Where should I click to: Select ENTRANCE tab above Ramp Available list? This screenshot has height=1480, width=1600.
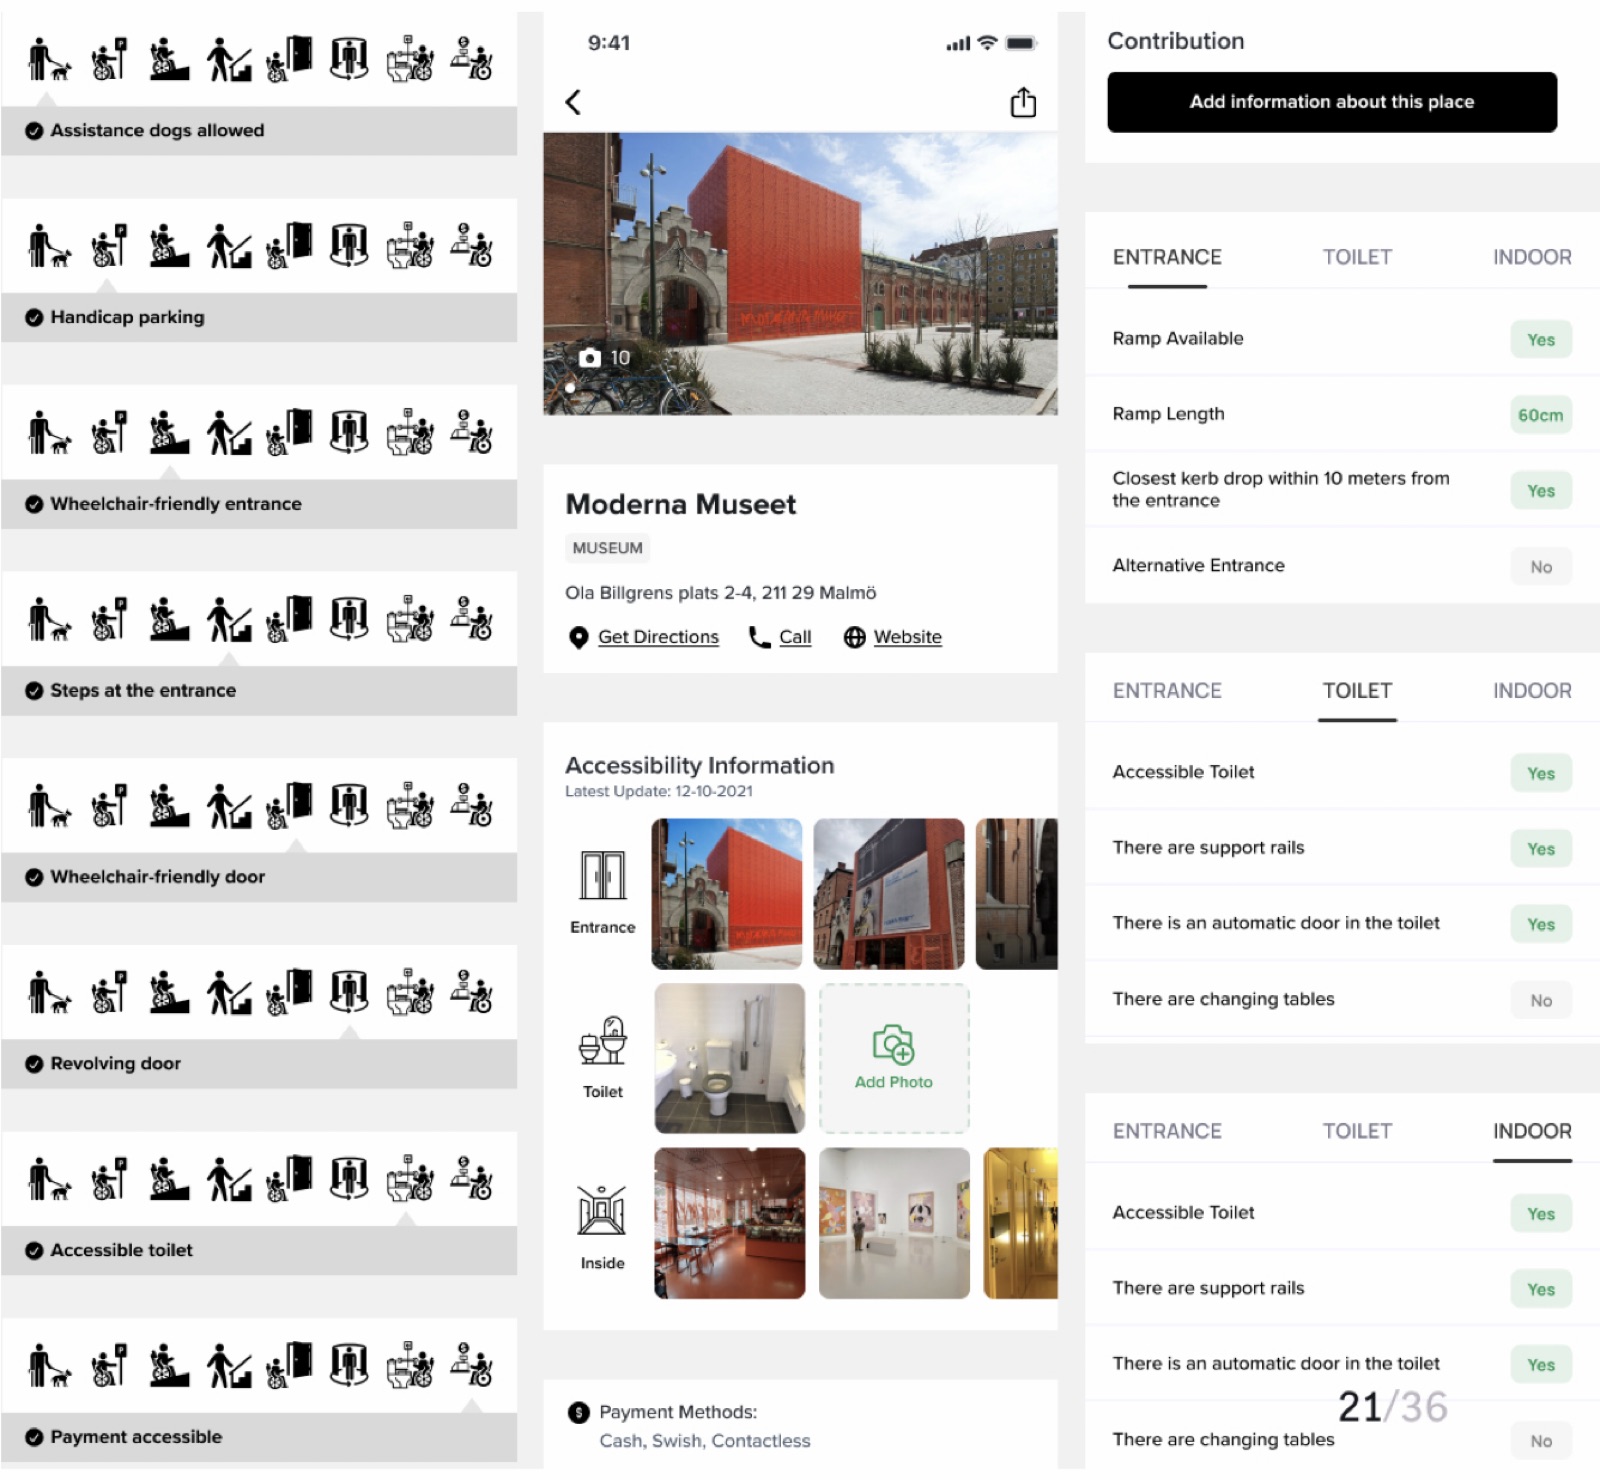[1167, 257]
